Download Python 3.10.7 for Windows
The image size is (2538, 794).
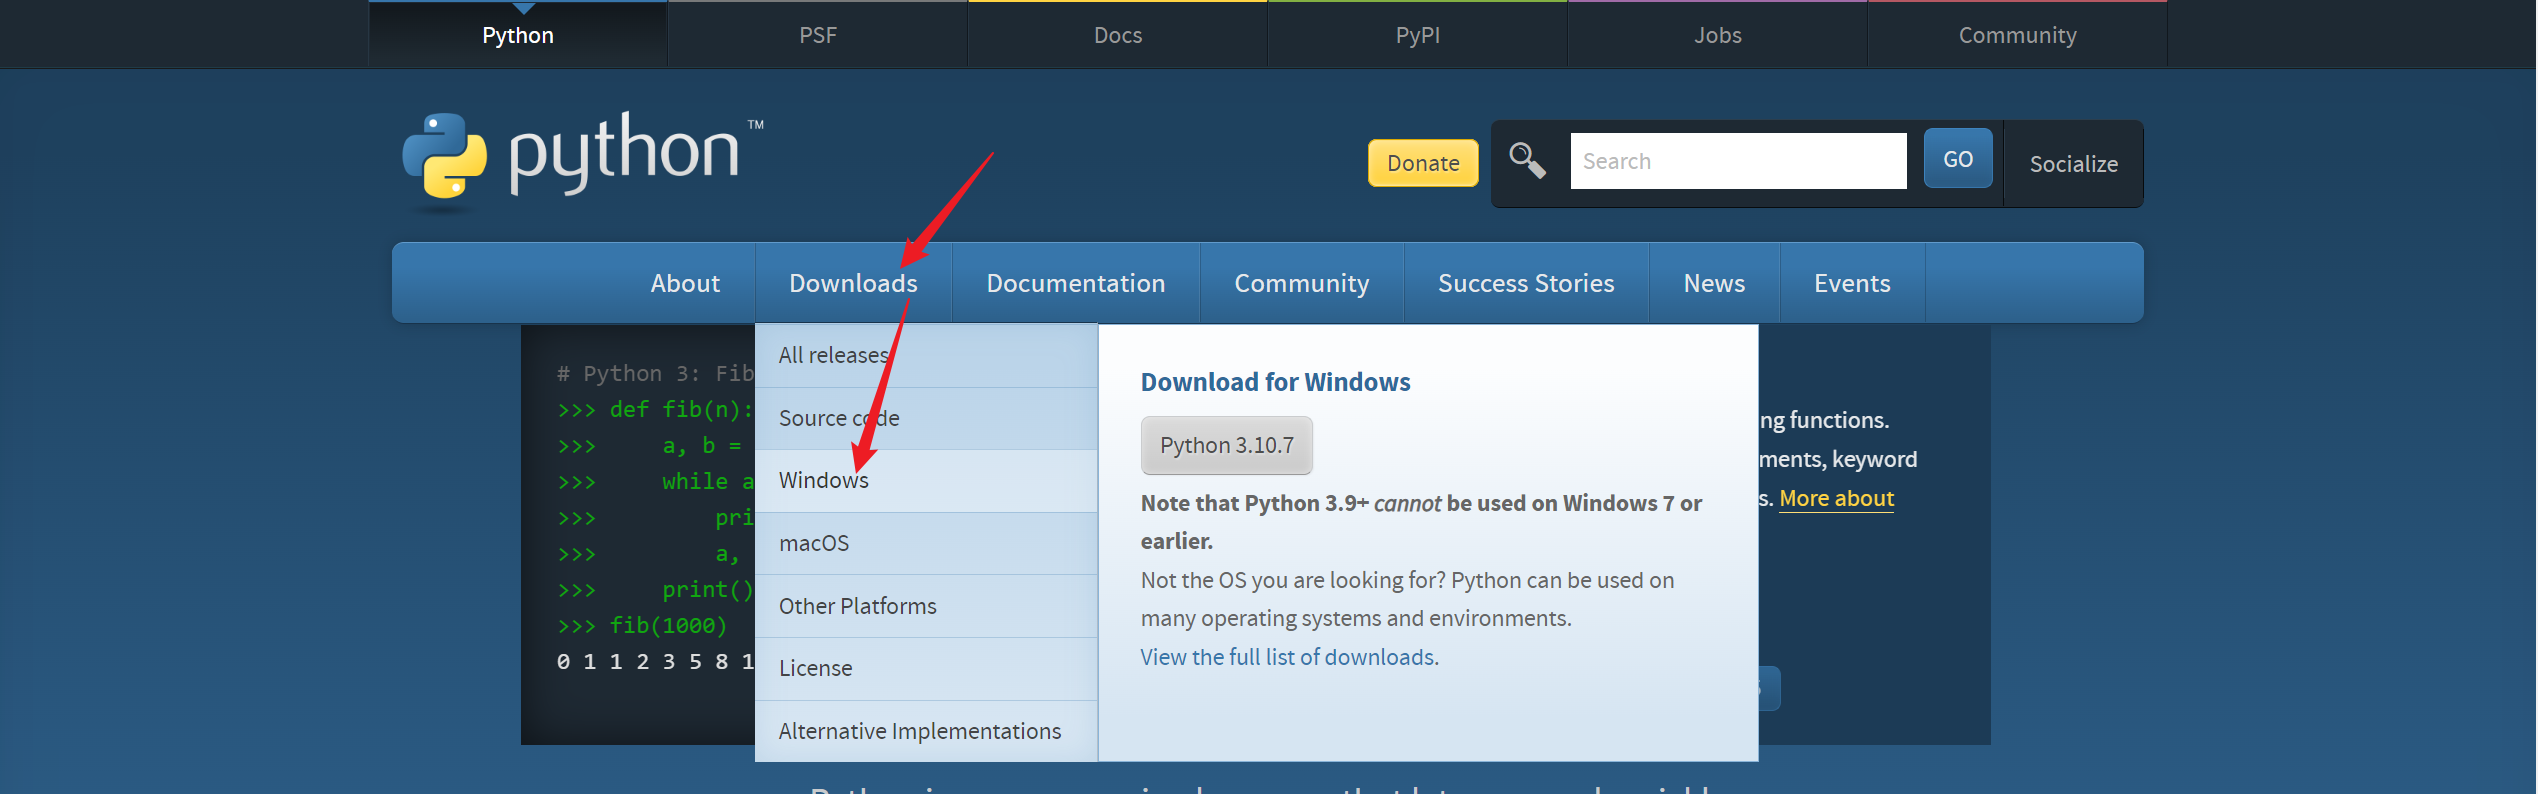pyautogui.click(x=1226, y=445)
